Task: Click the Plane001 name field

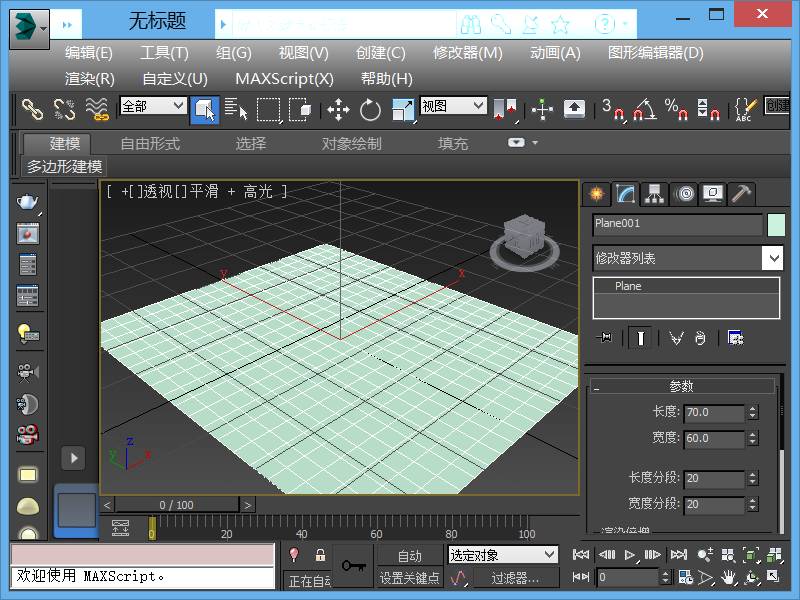Action: [x=678, y=224]
